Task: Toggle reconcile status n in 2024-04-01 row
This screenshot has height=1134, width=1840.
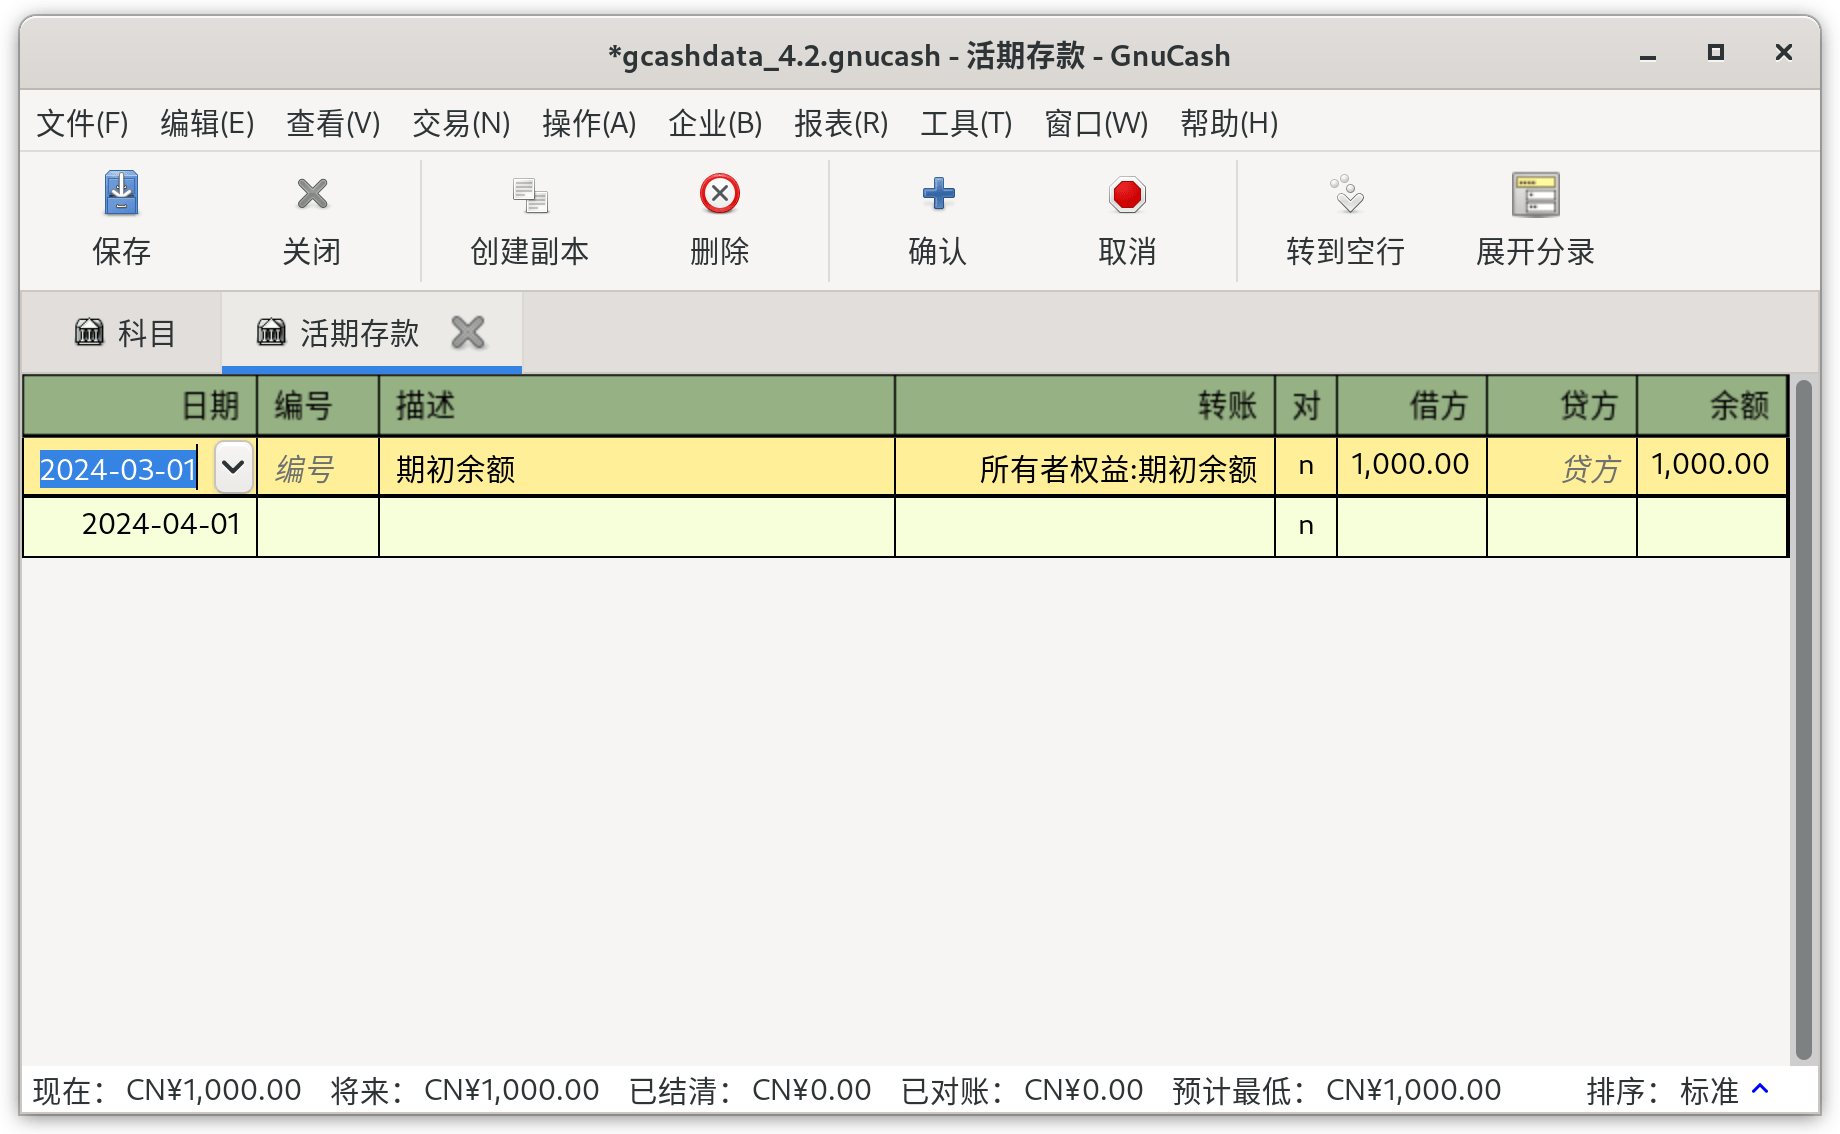Action: coord(1306,526)
